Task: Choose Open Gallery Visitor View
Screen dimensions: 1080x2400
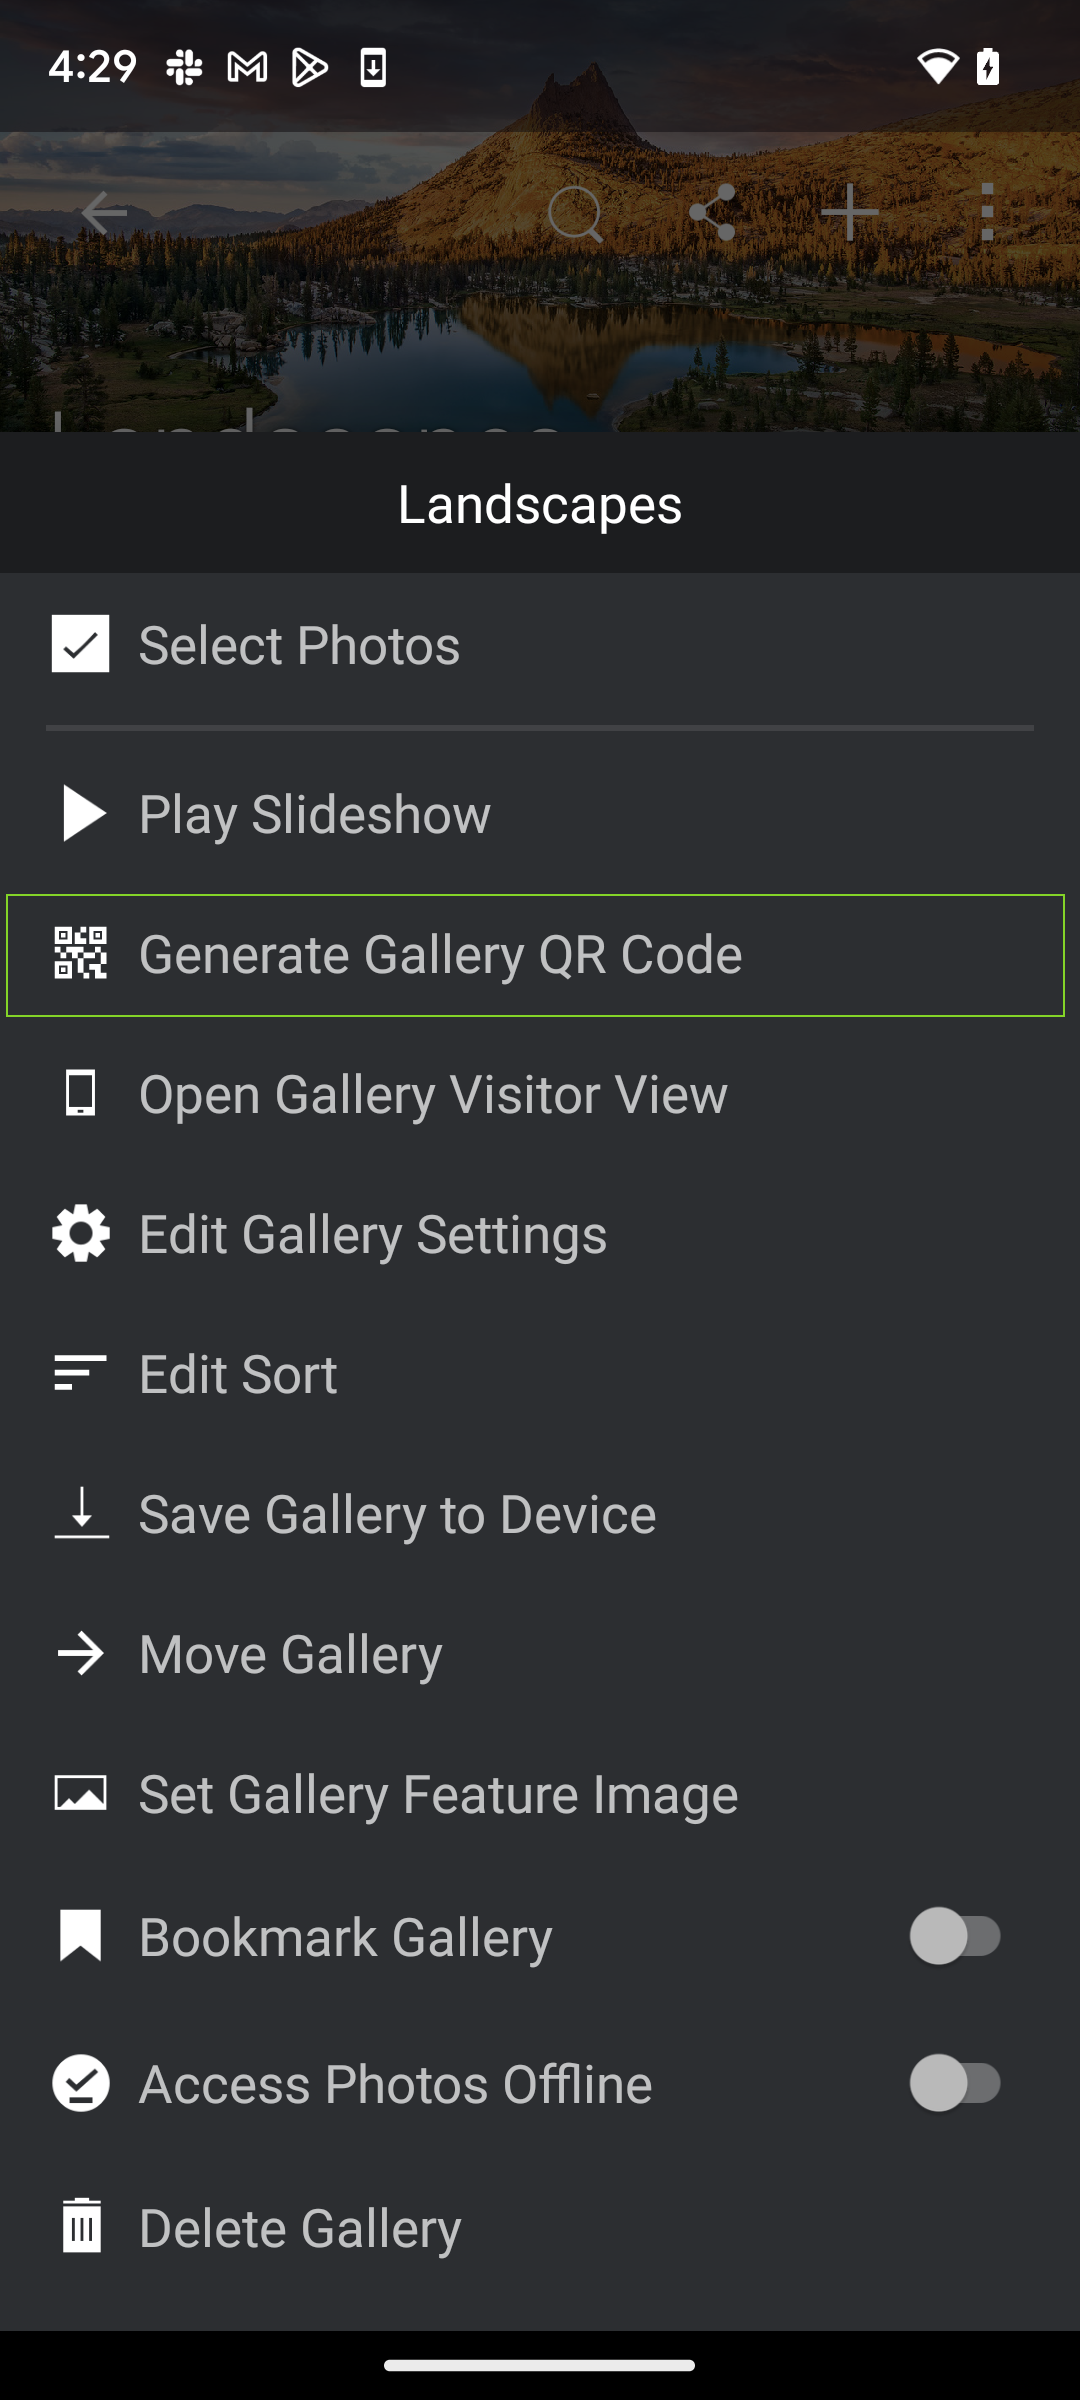Action: click(540, 1094)
